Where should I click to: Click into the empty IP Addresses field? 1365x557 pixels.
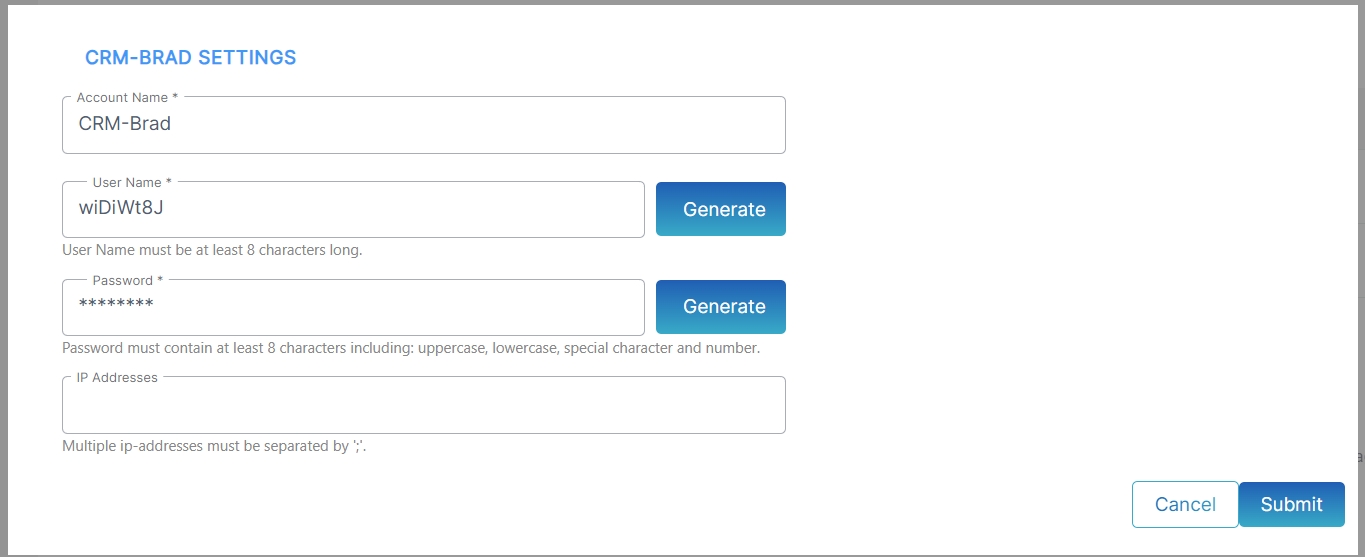(423, 405)
